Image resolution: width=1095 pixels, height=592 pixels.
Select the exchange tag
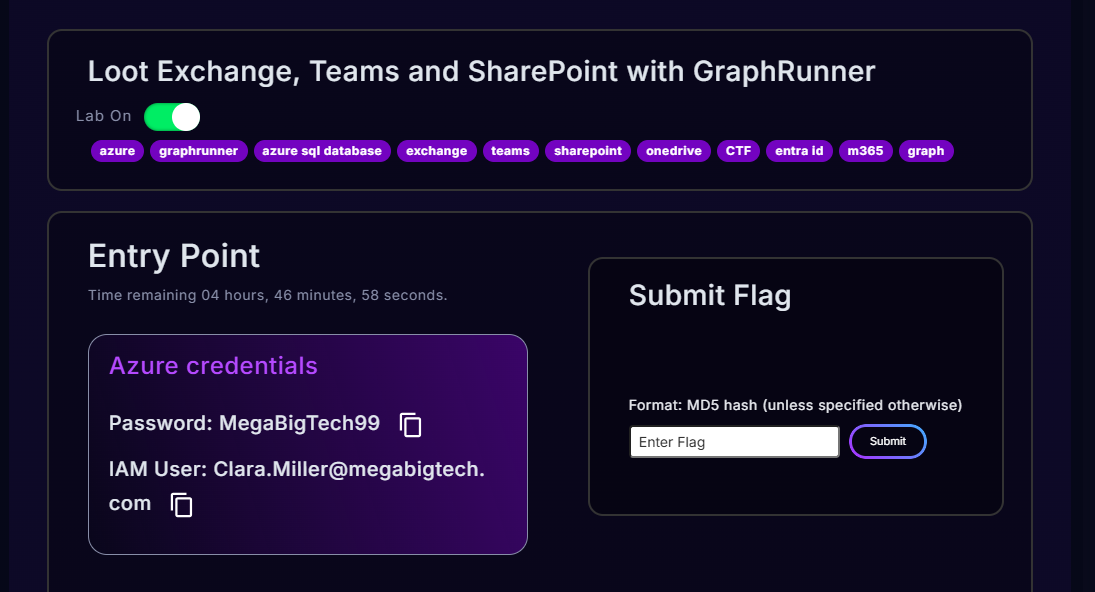click(x=436, y=151)
